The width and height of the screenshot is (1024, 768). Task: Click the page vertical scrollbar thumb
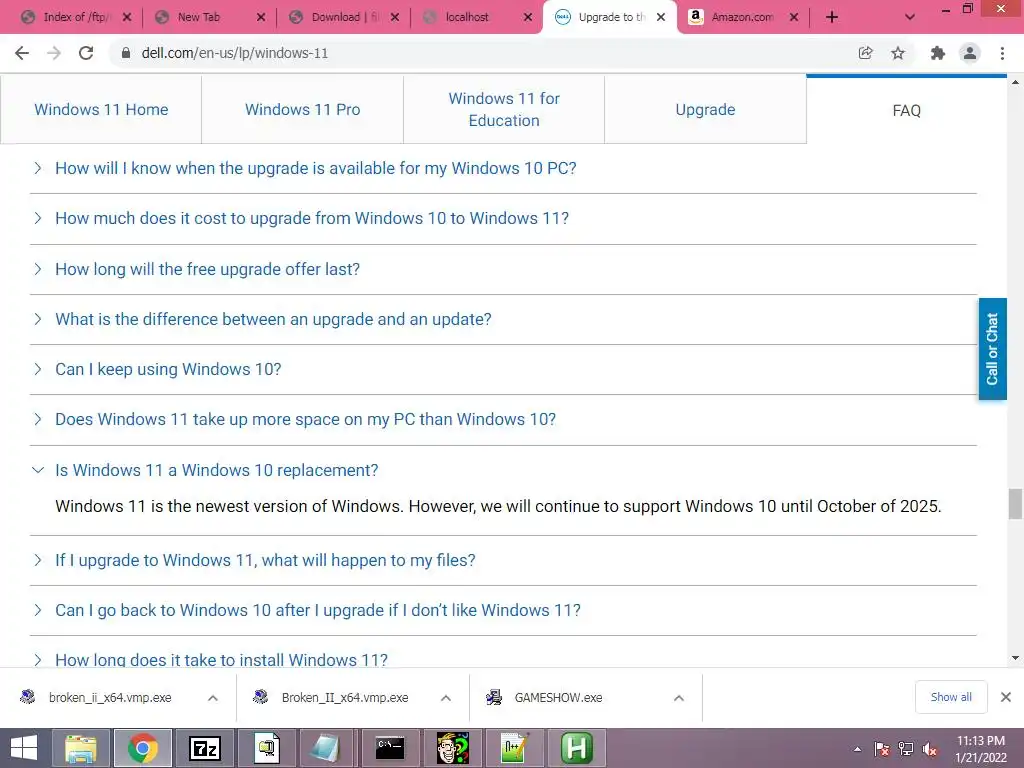click(1015, 504)
